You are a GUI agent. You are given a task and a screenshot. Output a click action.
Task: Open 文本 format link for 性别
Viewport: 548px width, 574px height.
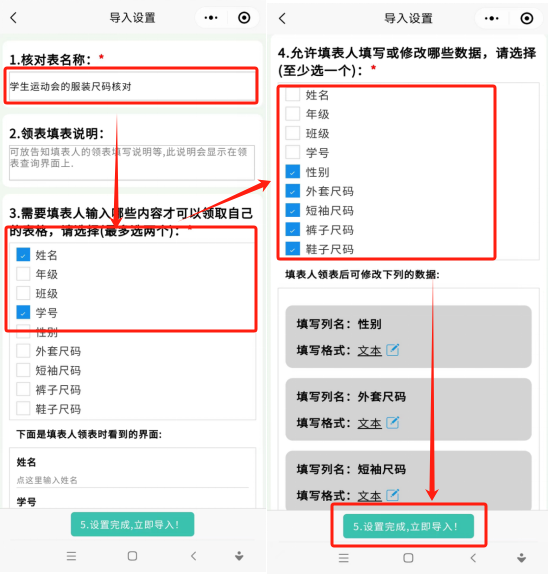pyautogui.click(x=369, y=351)
